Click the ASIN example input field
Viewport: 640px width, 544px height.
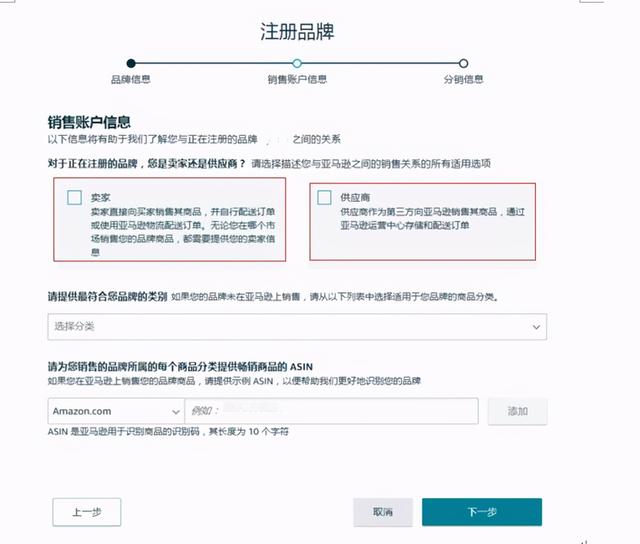(x=331, y=411)
